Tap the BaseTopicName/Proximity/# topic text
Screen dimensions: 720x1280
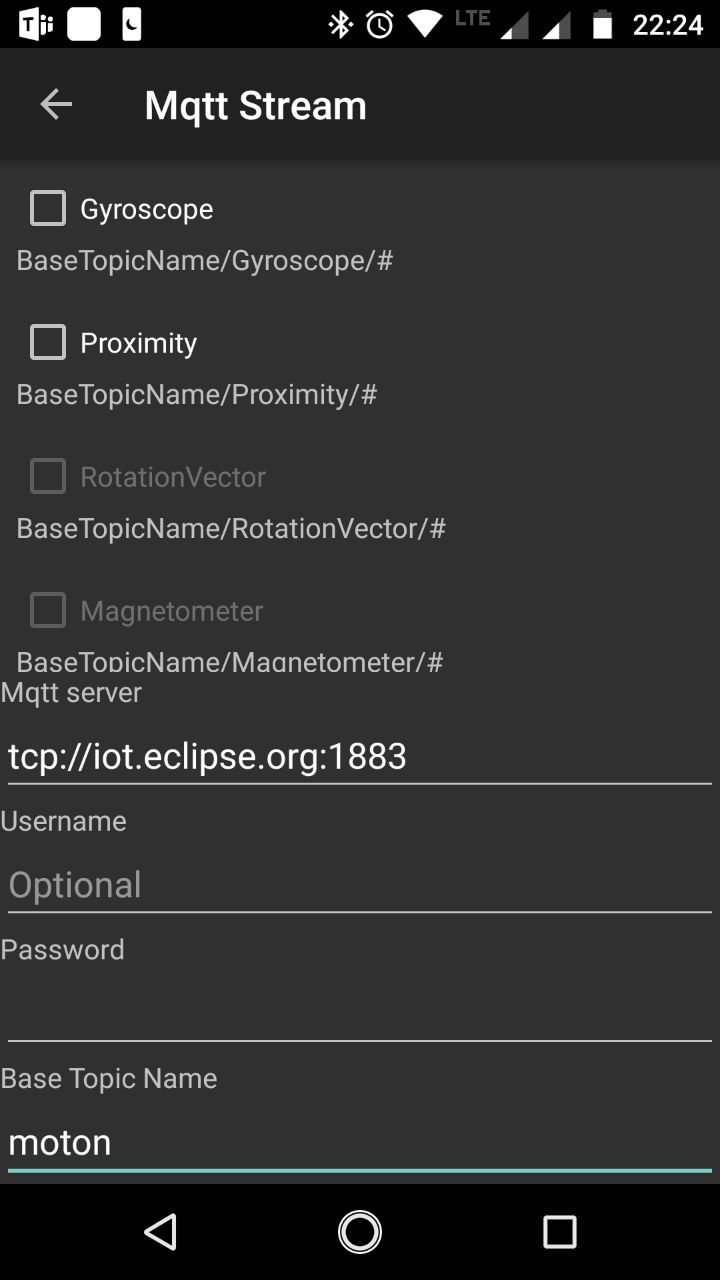(197, 395)
